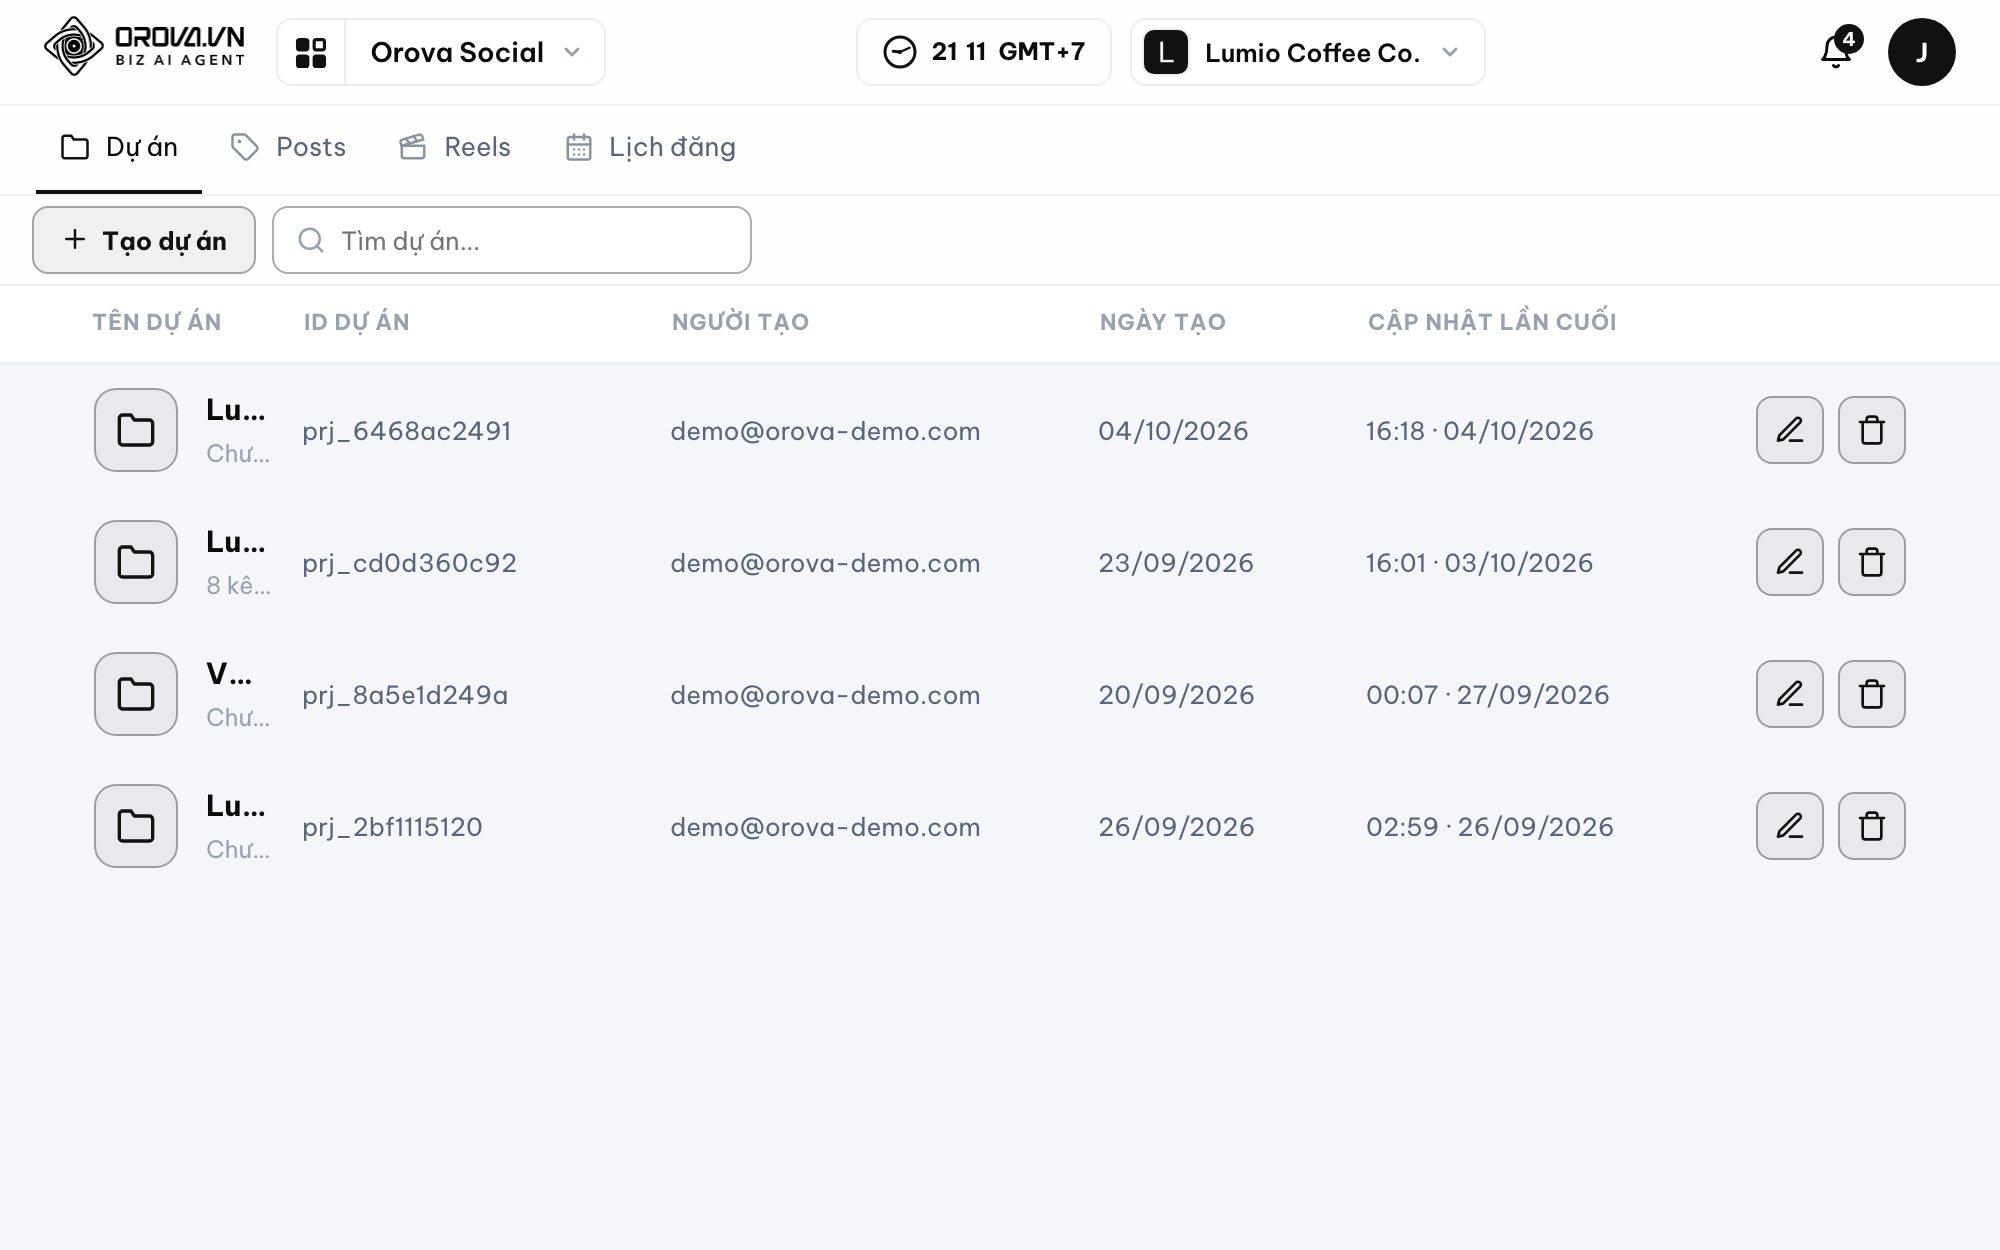
Task: Expand the Orova Social dropdown
Action: pyautogui.click(x=475, y=52)
